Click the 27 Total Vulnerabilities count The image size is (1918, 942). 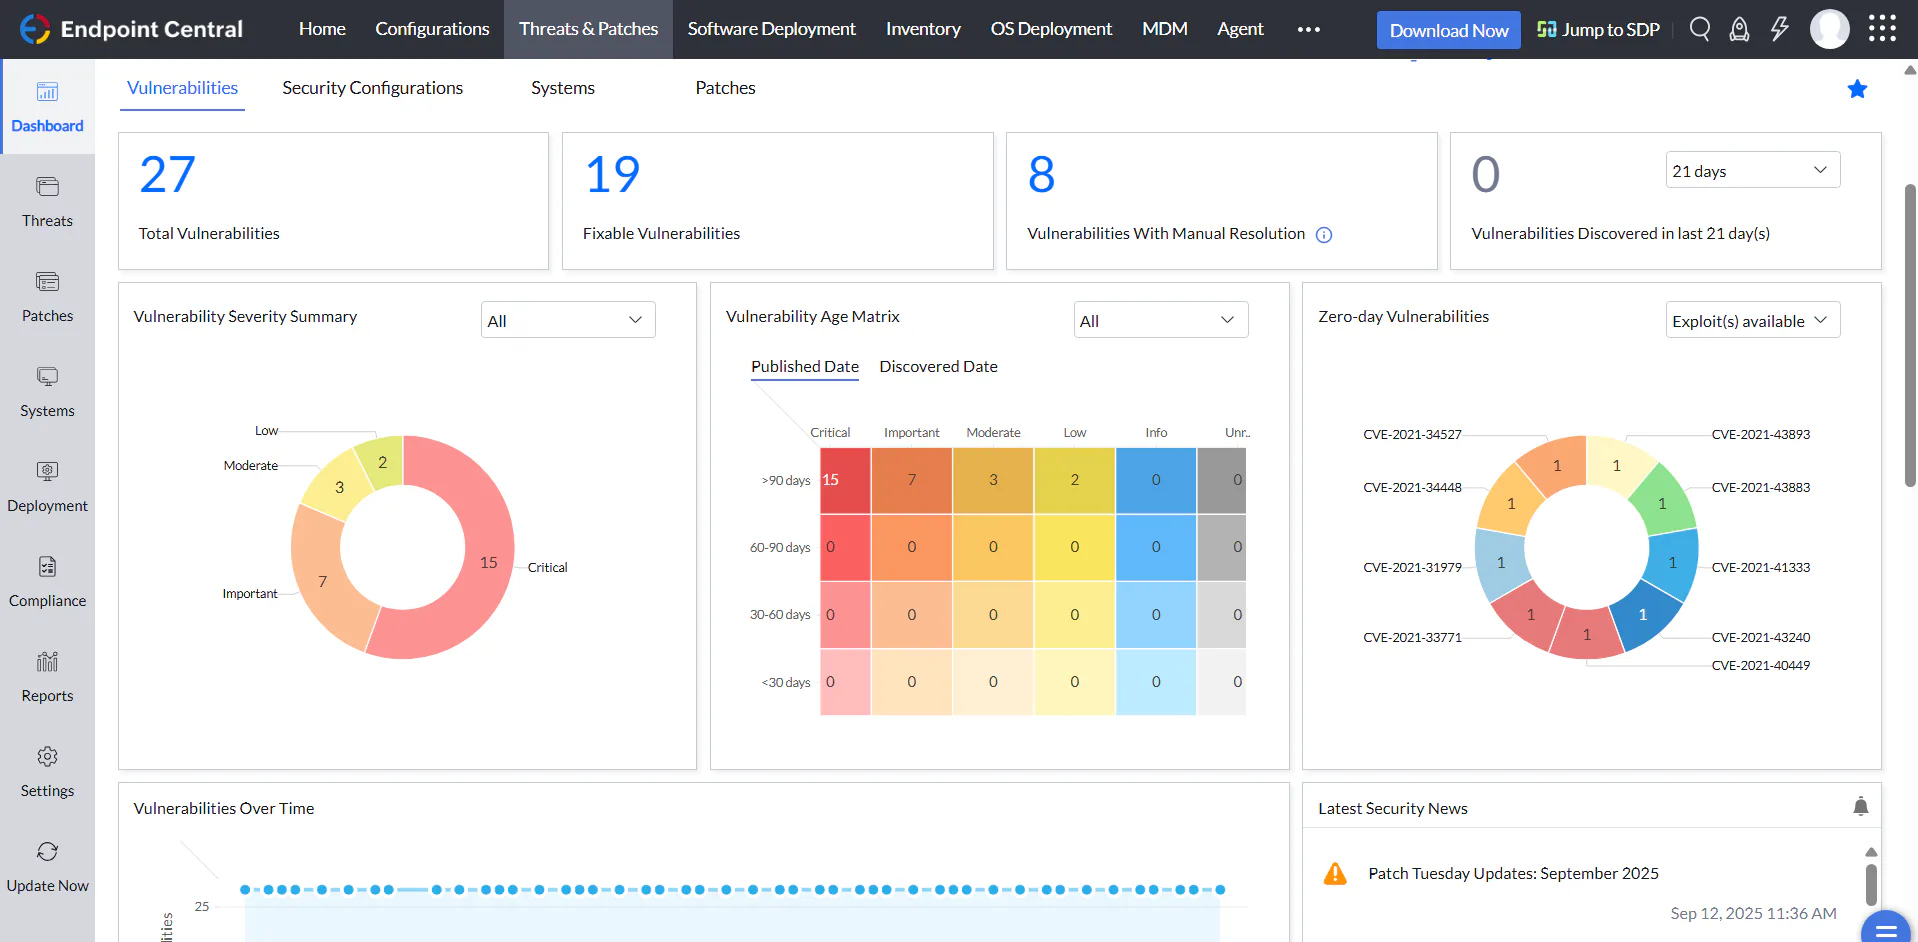[167, 175]
